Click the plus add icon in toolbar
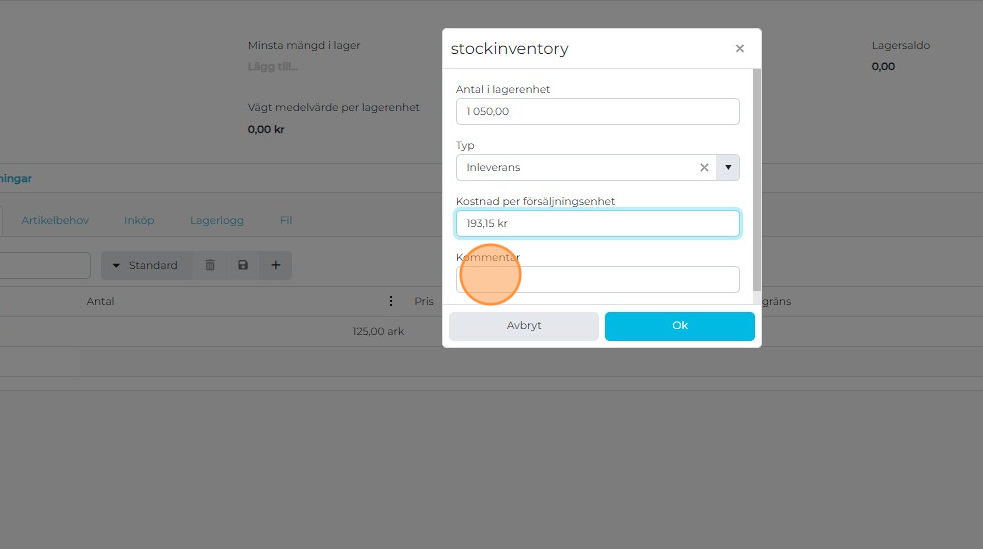 (x=275, y=265)
